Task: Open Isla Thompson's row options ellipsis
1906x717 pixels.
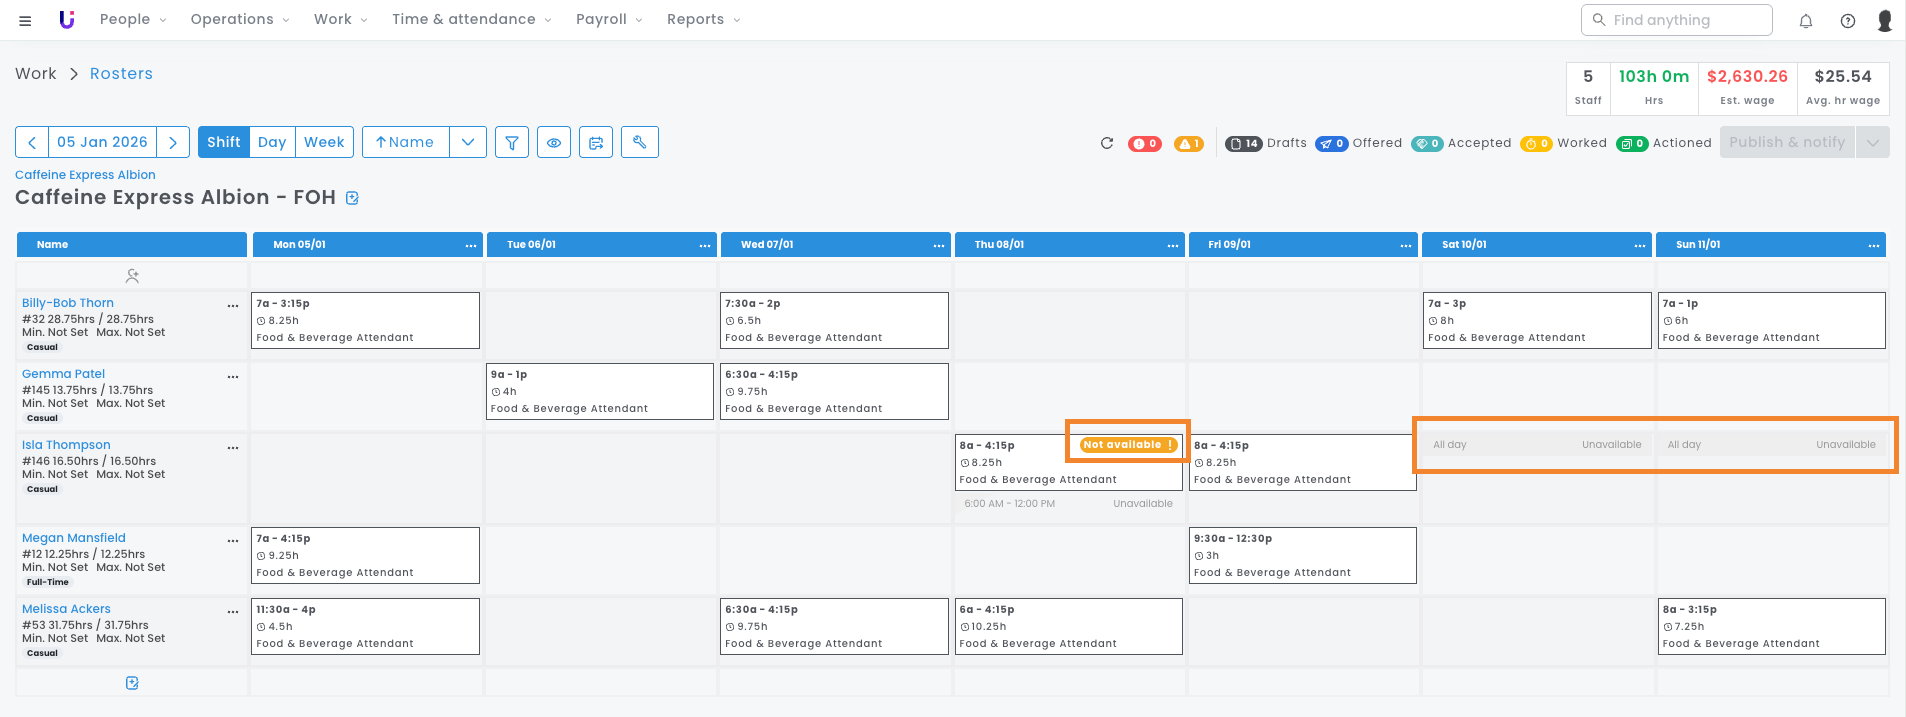Action: coord(233,448)
